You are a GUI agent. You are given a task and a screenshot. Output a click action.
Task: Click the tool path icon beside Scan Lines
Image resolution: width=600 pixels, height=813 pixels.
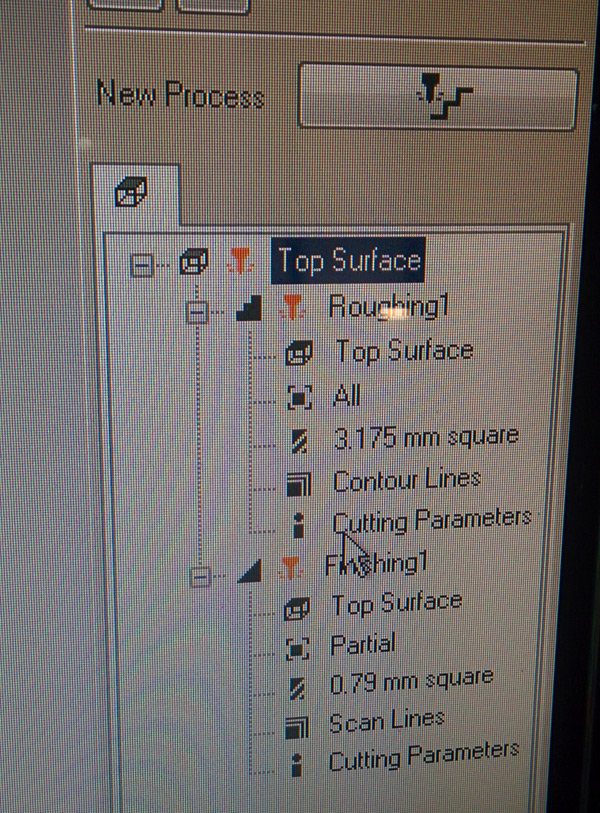pyautogui.click(x=296, y=727)
